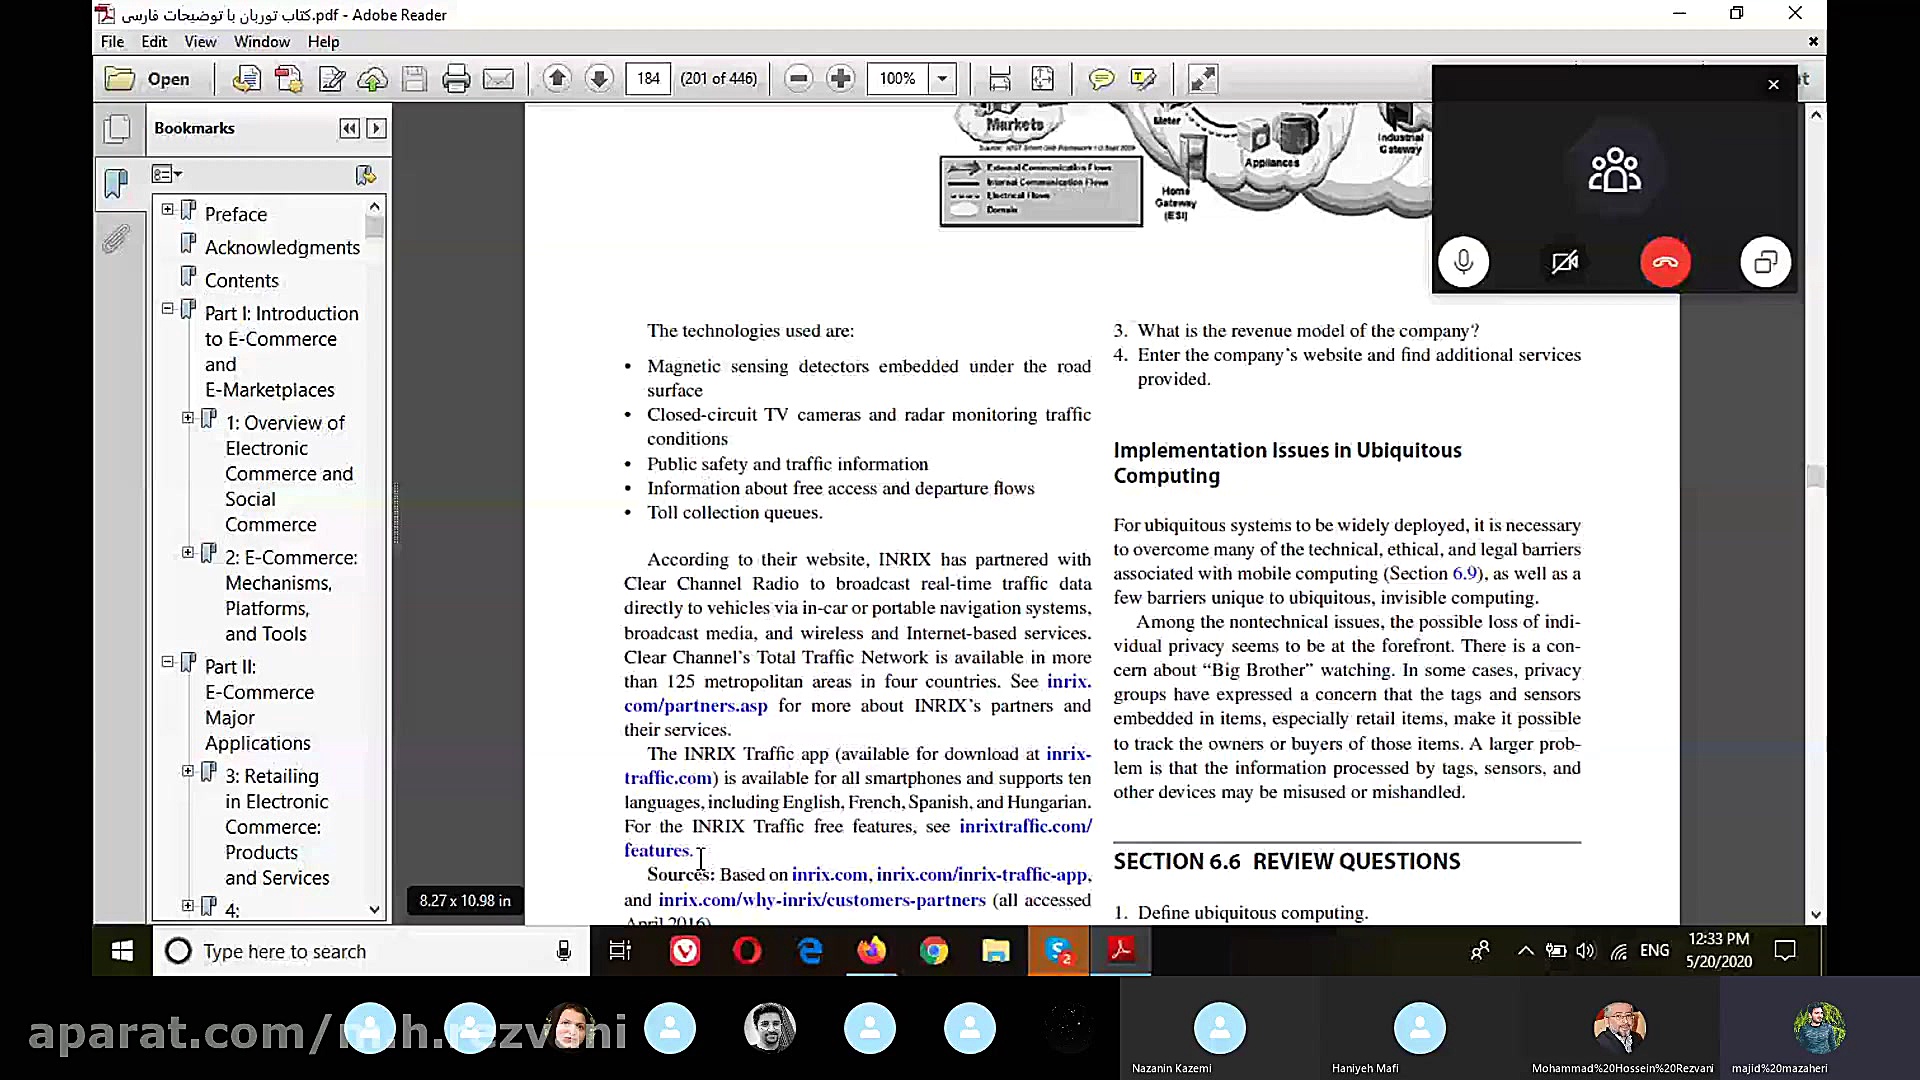Click the pop-out window icon in call overlay

pos(1765,262)
